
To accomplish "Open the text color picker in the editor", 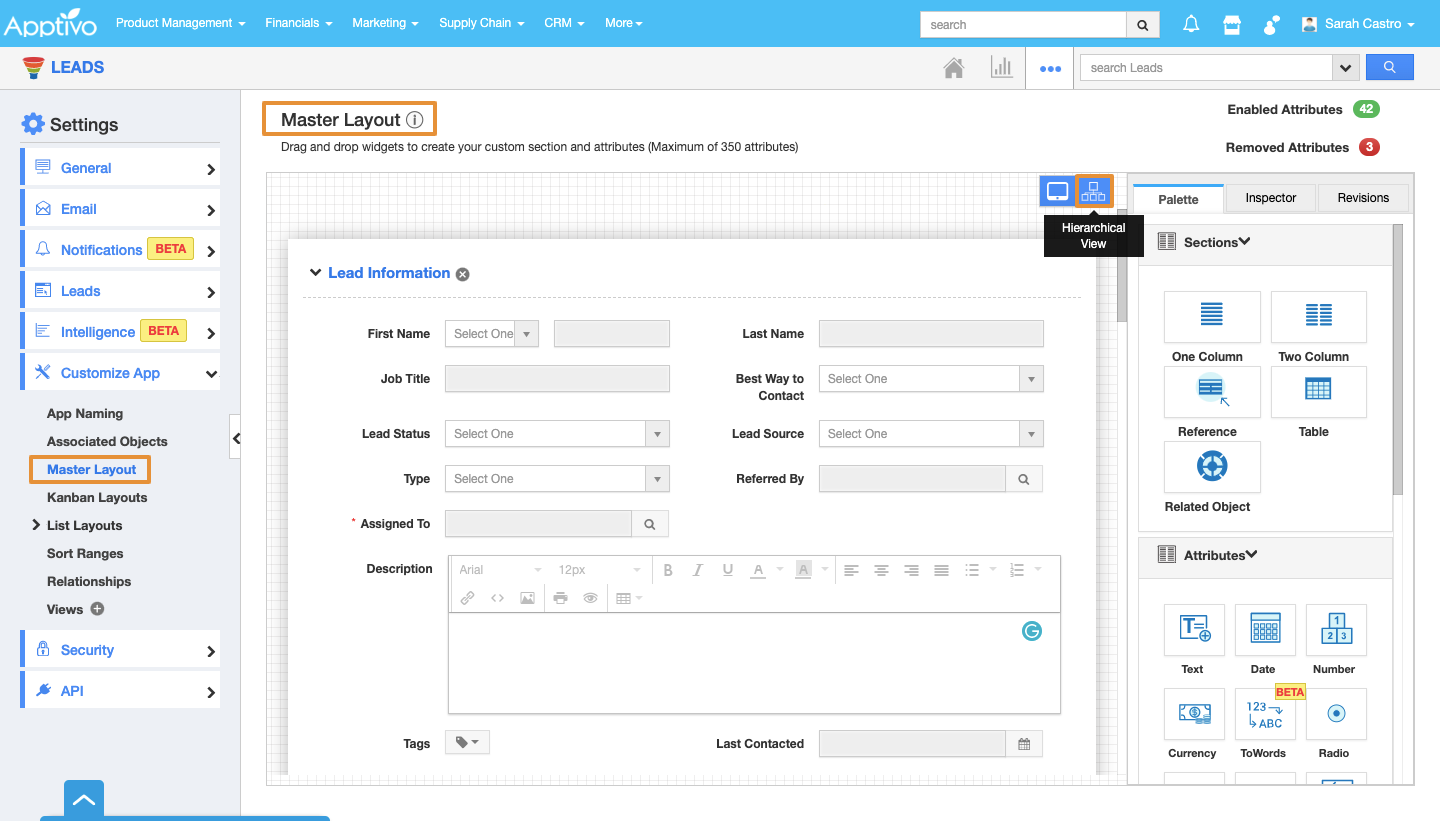I will (x=758, y=570).
